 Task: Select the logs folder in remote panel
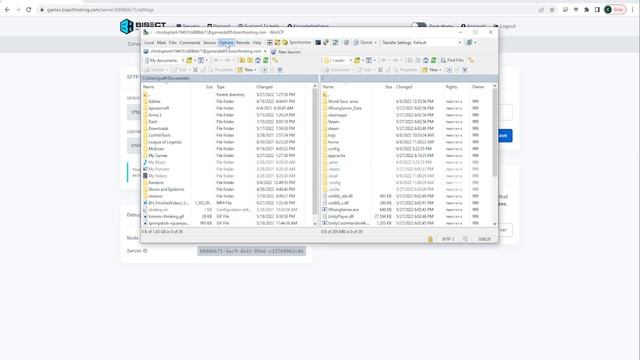[x=331, y=135]
